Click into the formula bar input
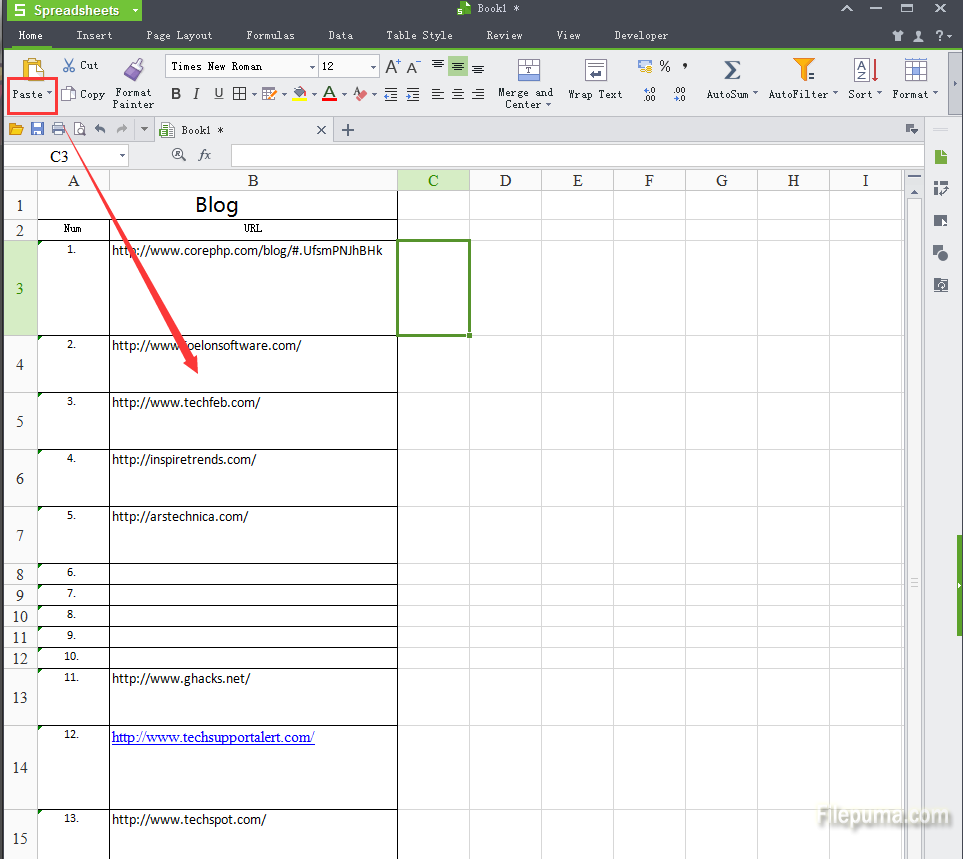This screenshot has height=859, width=963. point(575,155)
